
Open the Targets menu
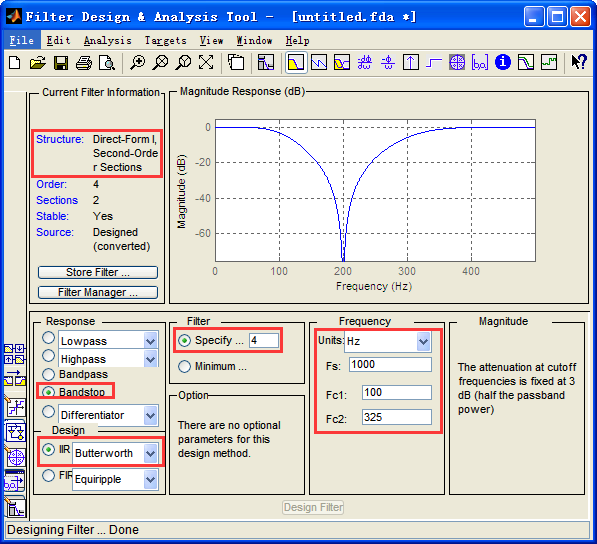[165, 40]
